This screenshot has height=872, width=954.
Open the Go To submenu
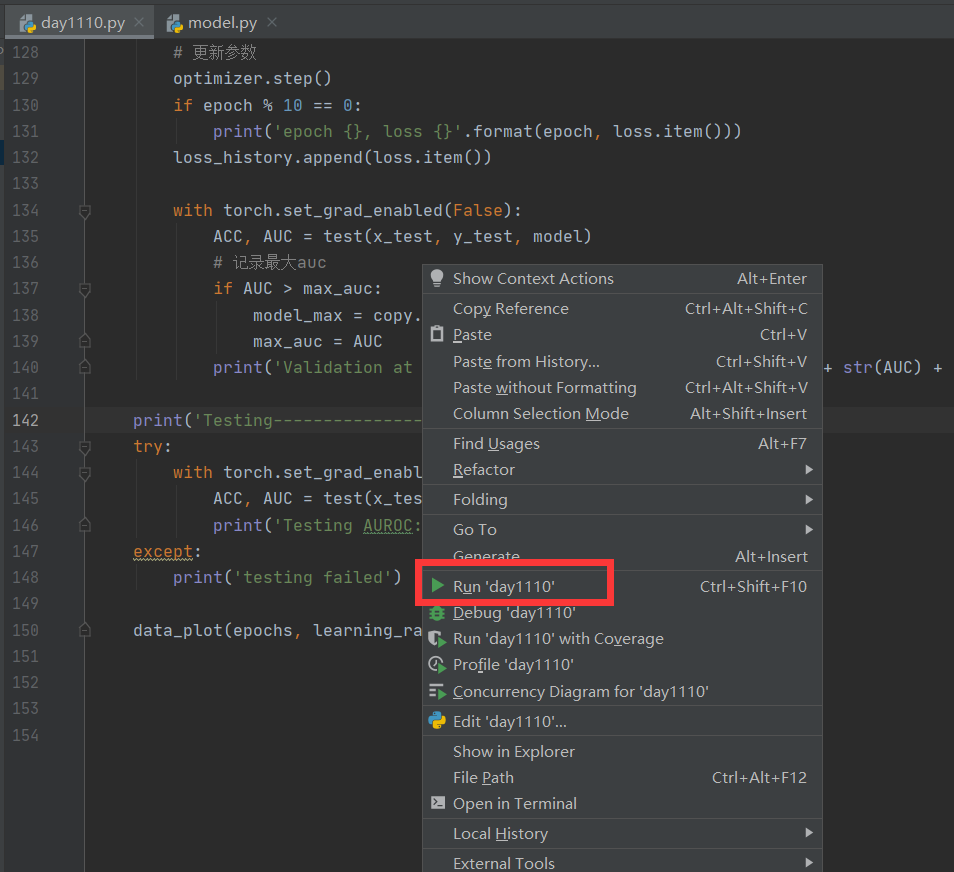point(622,529)
